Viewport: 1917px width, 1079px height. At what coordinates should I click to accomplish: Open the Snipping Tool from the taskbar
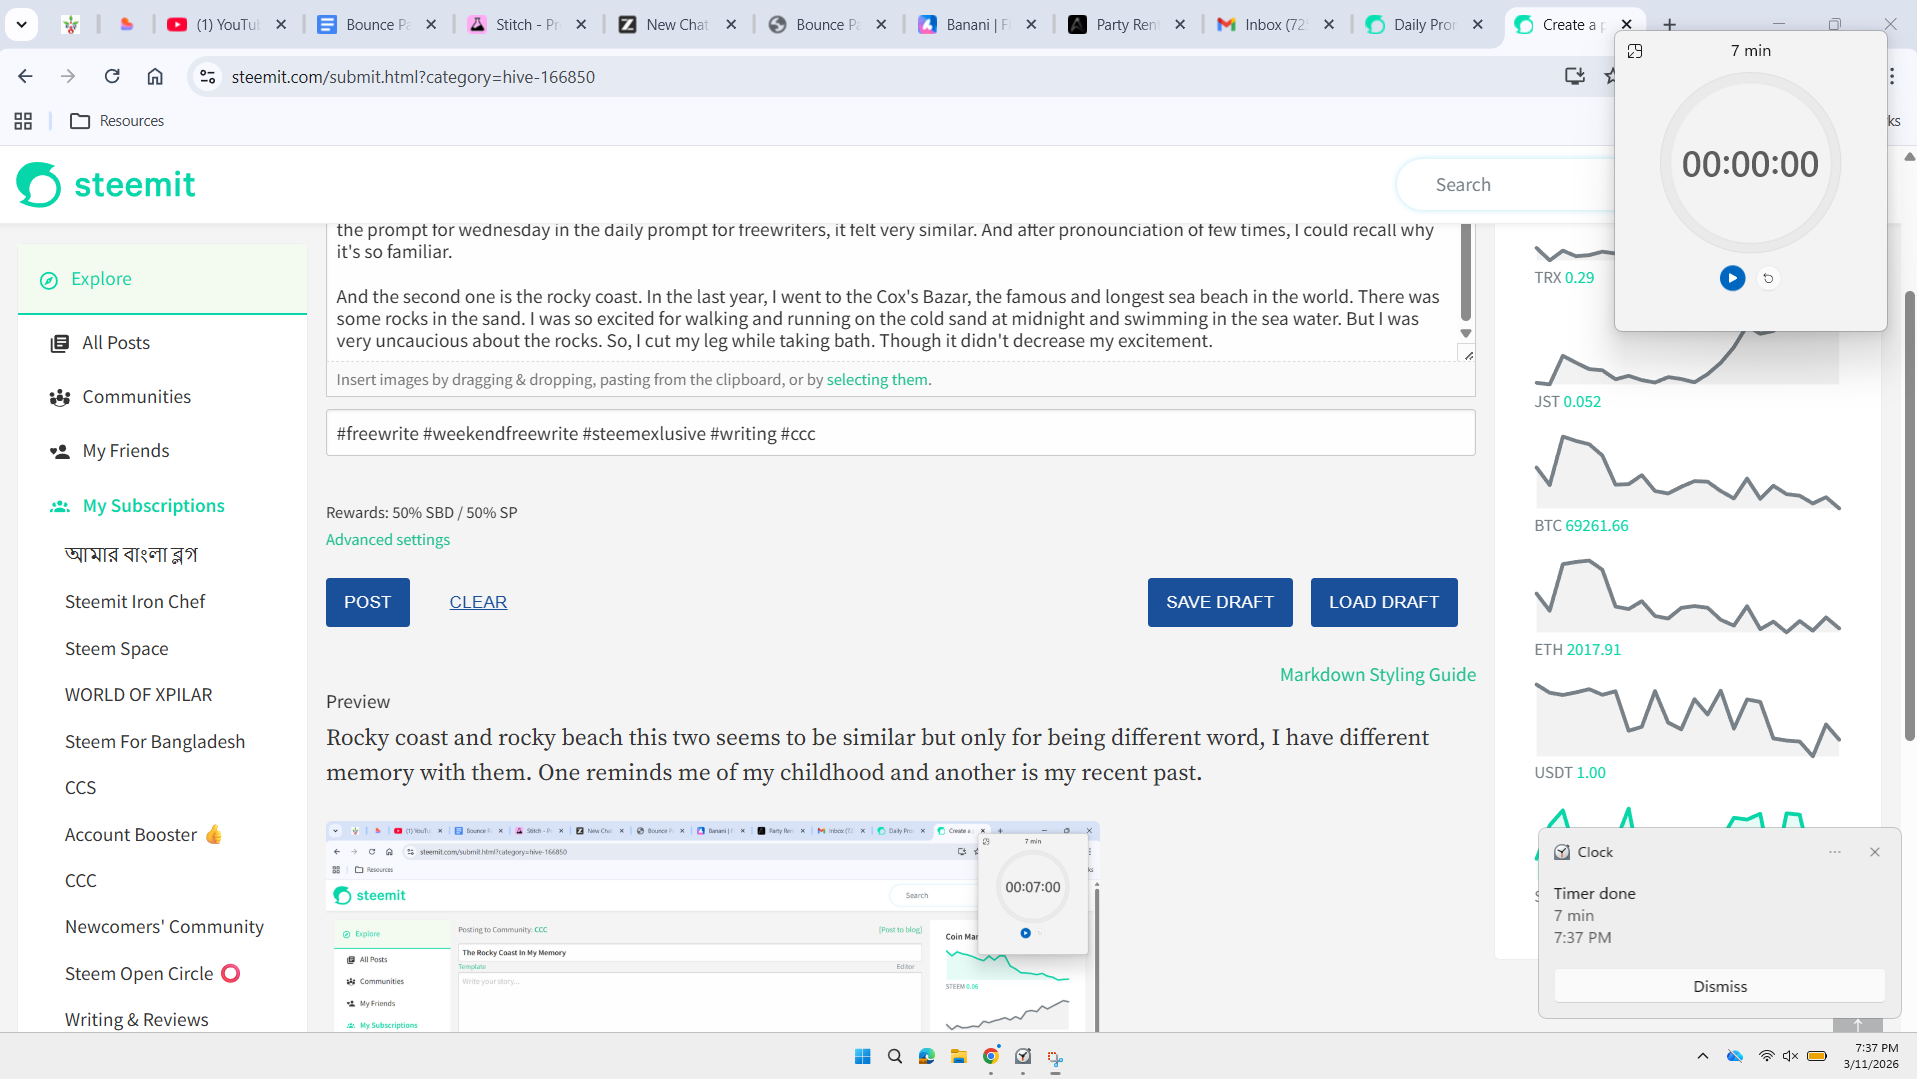pyautogui.click(x=1055, y=1057)
